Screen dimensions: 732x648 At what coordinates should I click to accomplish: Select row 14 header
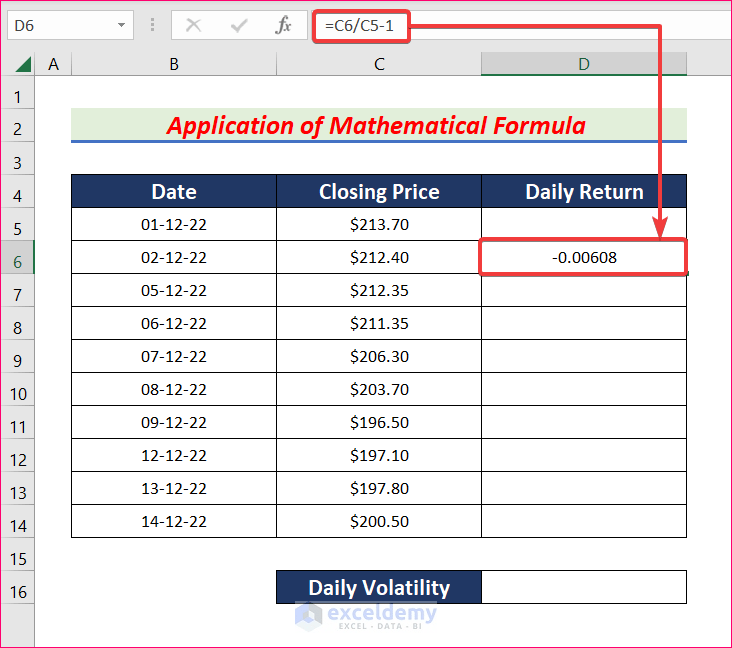(x=18, y=521)
